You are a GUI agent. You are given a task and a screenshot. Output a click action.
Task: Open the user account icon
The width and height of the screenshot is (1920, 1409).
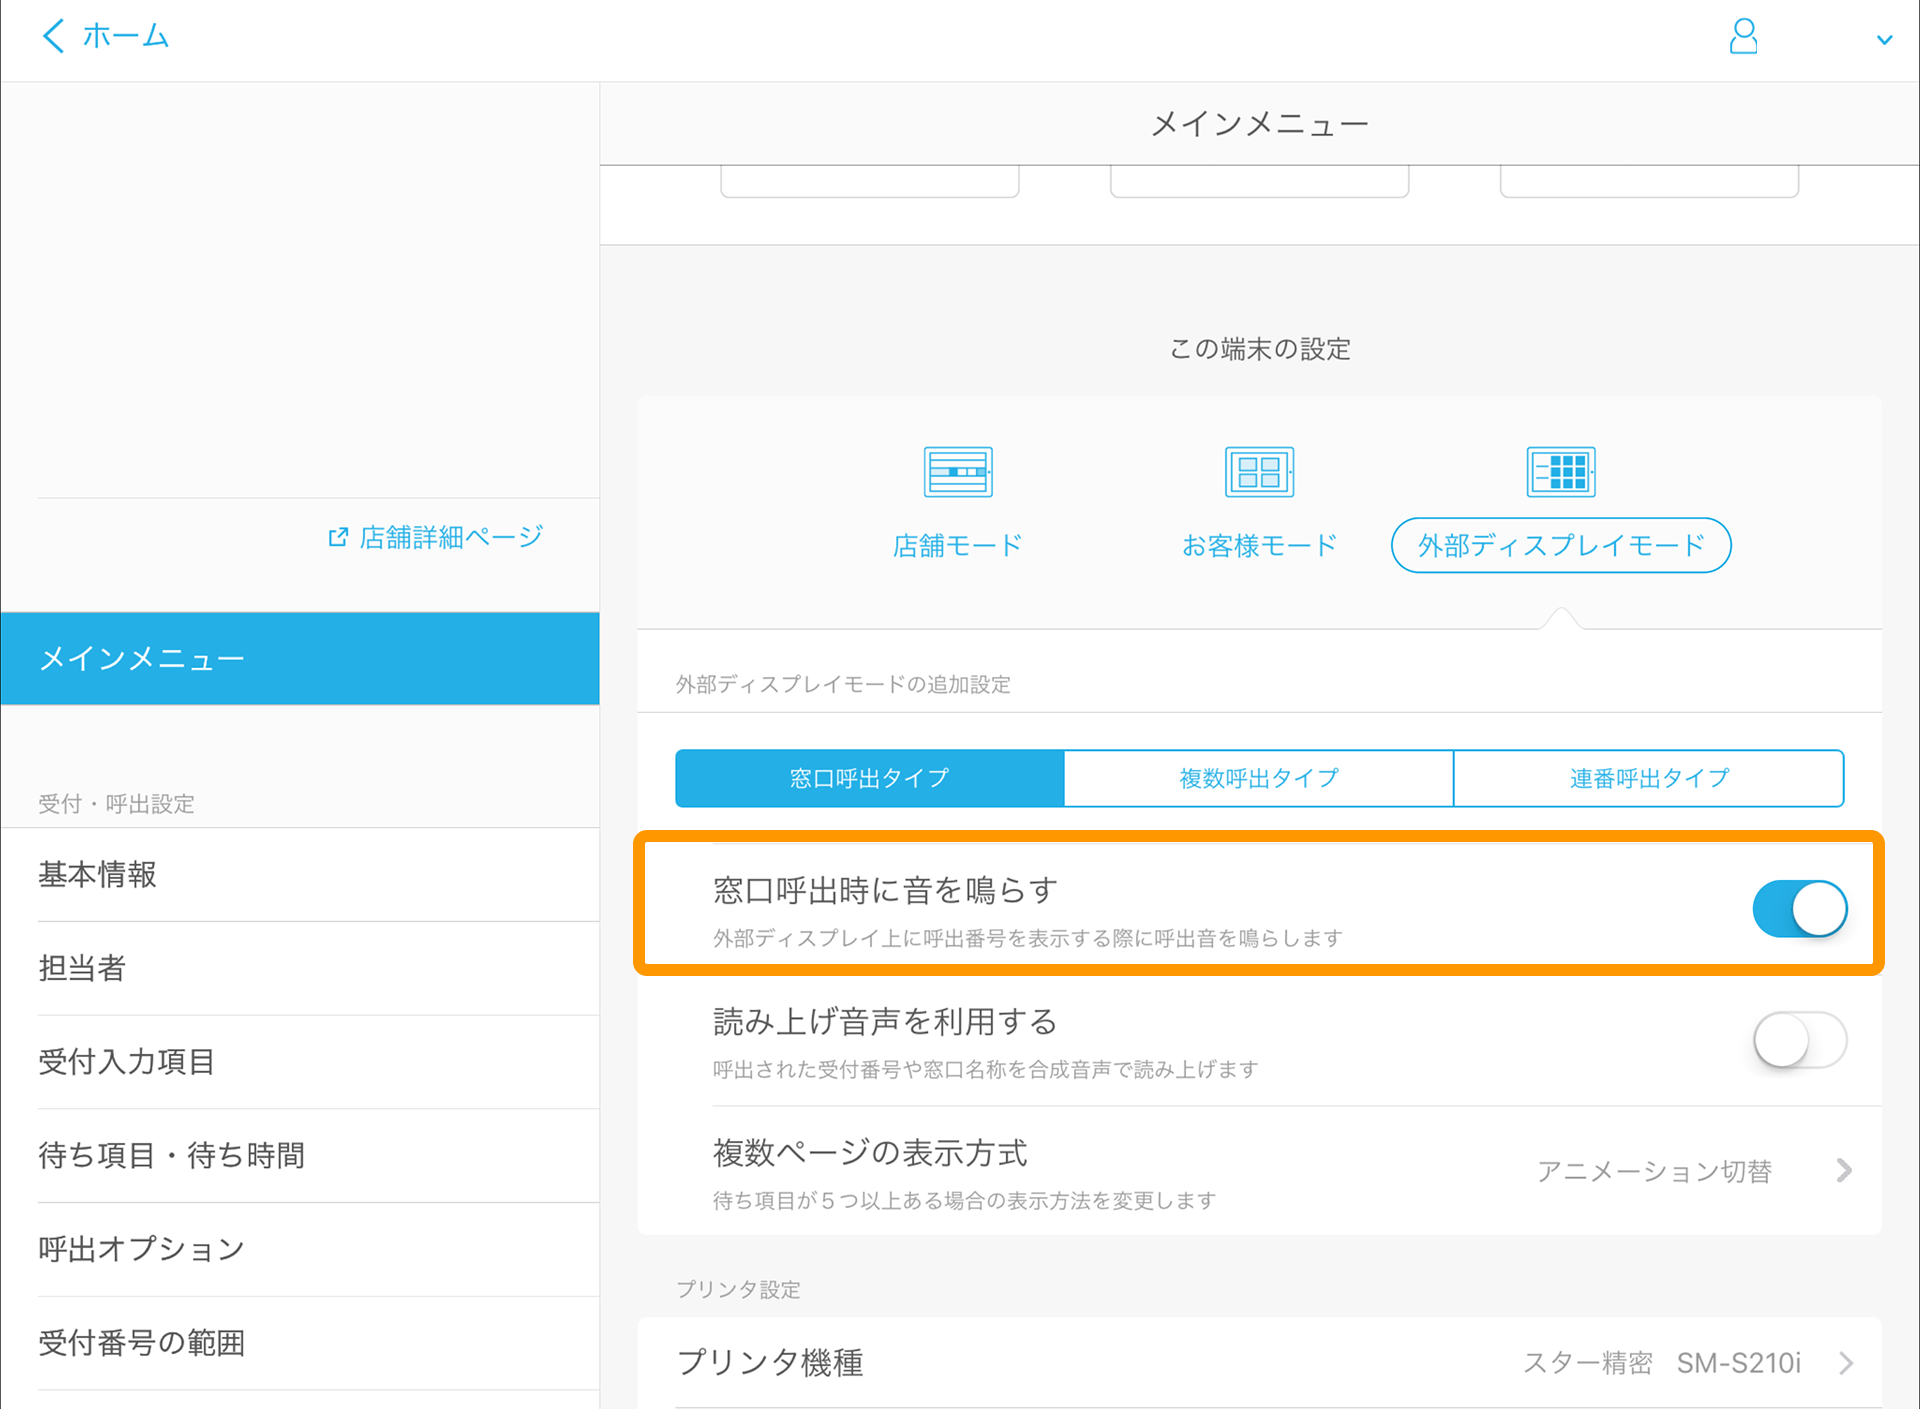(1743, 37)
